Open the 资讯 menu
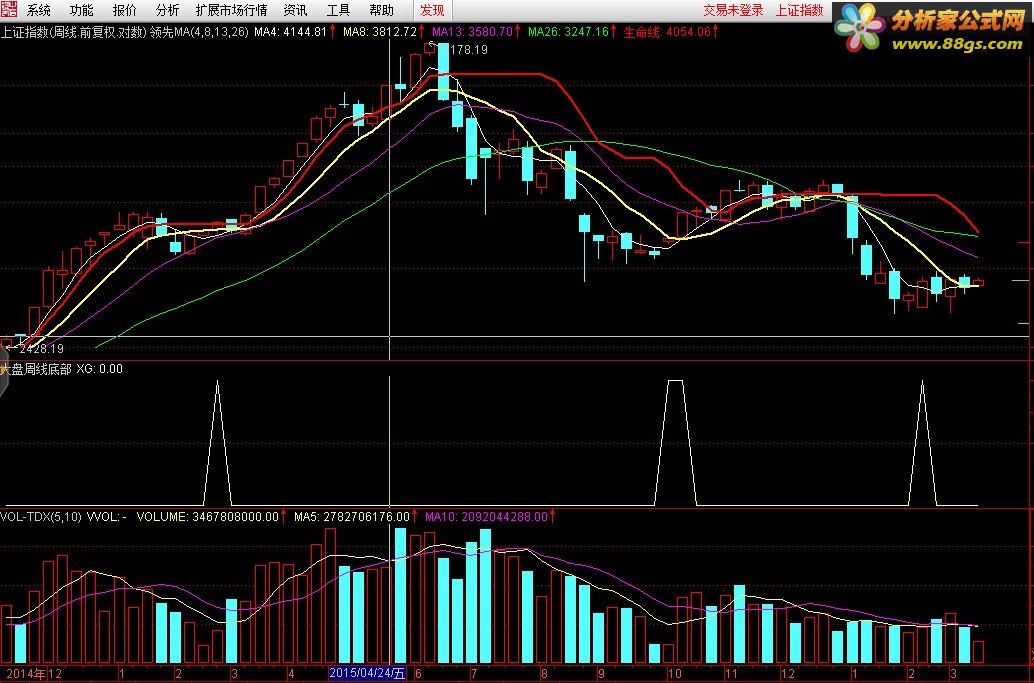The height and width of the screenshot is (683, 1034). click(x=295, y=10)
